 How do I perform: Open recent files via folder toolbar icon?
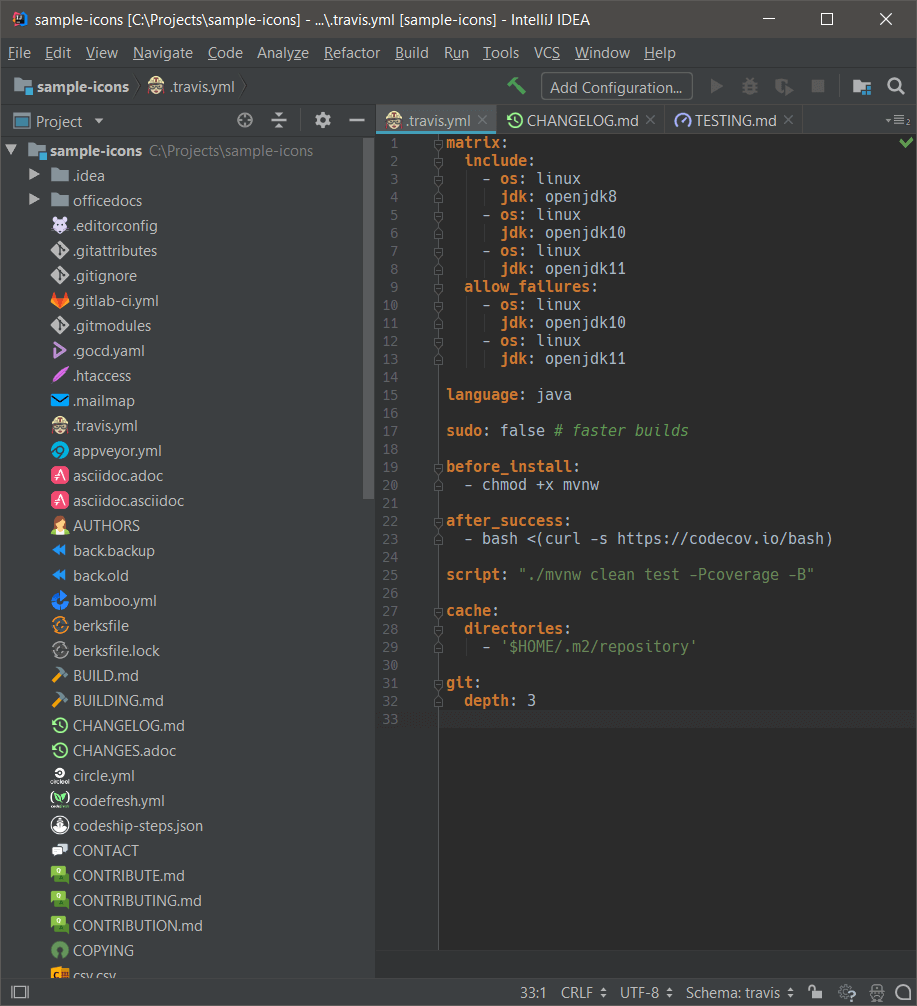click(861, 86)
